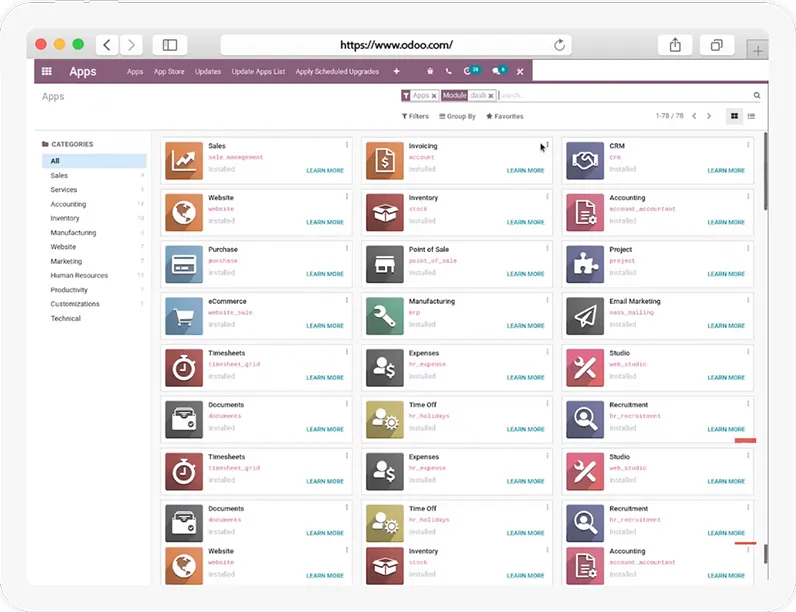This screenshot has width=796, height=612.
Task: Go to next page with pager arrow
Action: coord(709,116)
